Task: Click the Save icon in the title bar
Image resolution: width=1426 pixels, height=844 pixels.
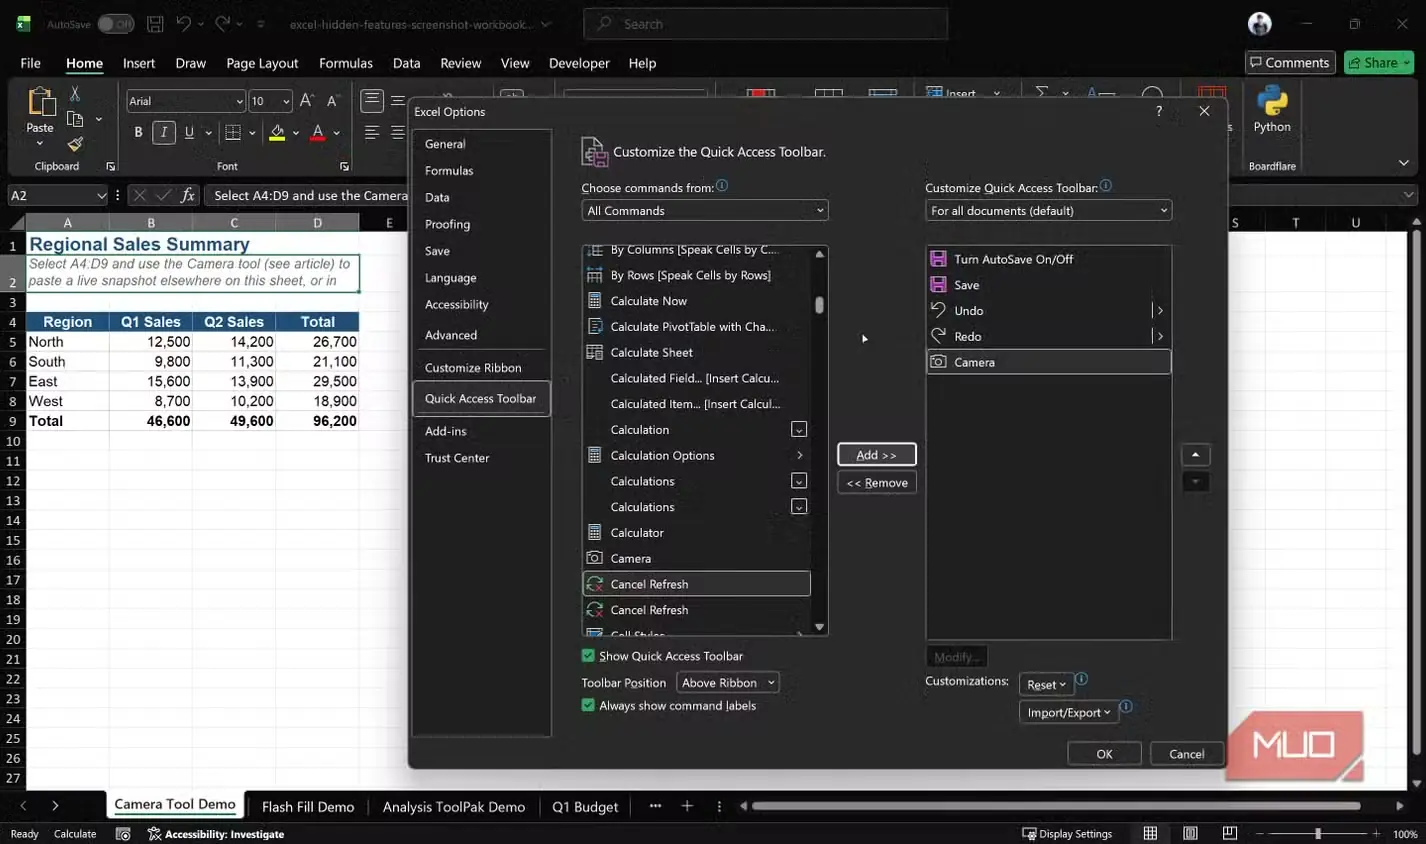Action: point(155,24)
